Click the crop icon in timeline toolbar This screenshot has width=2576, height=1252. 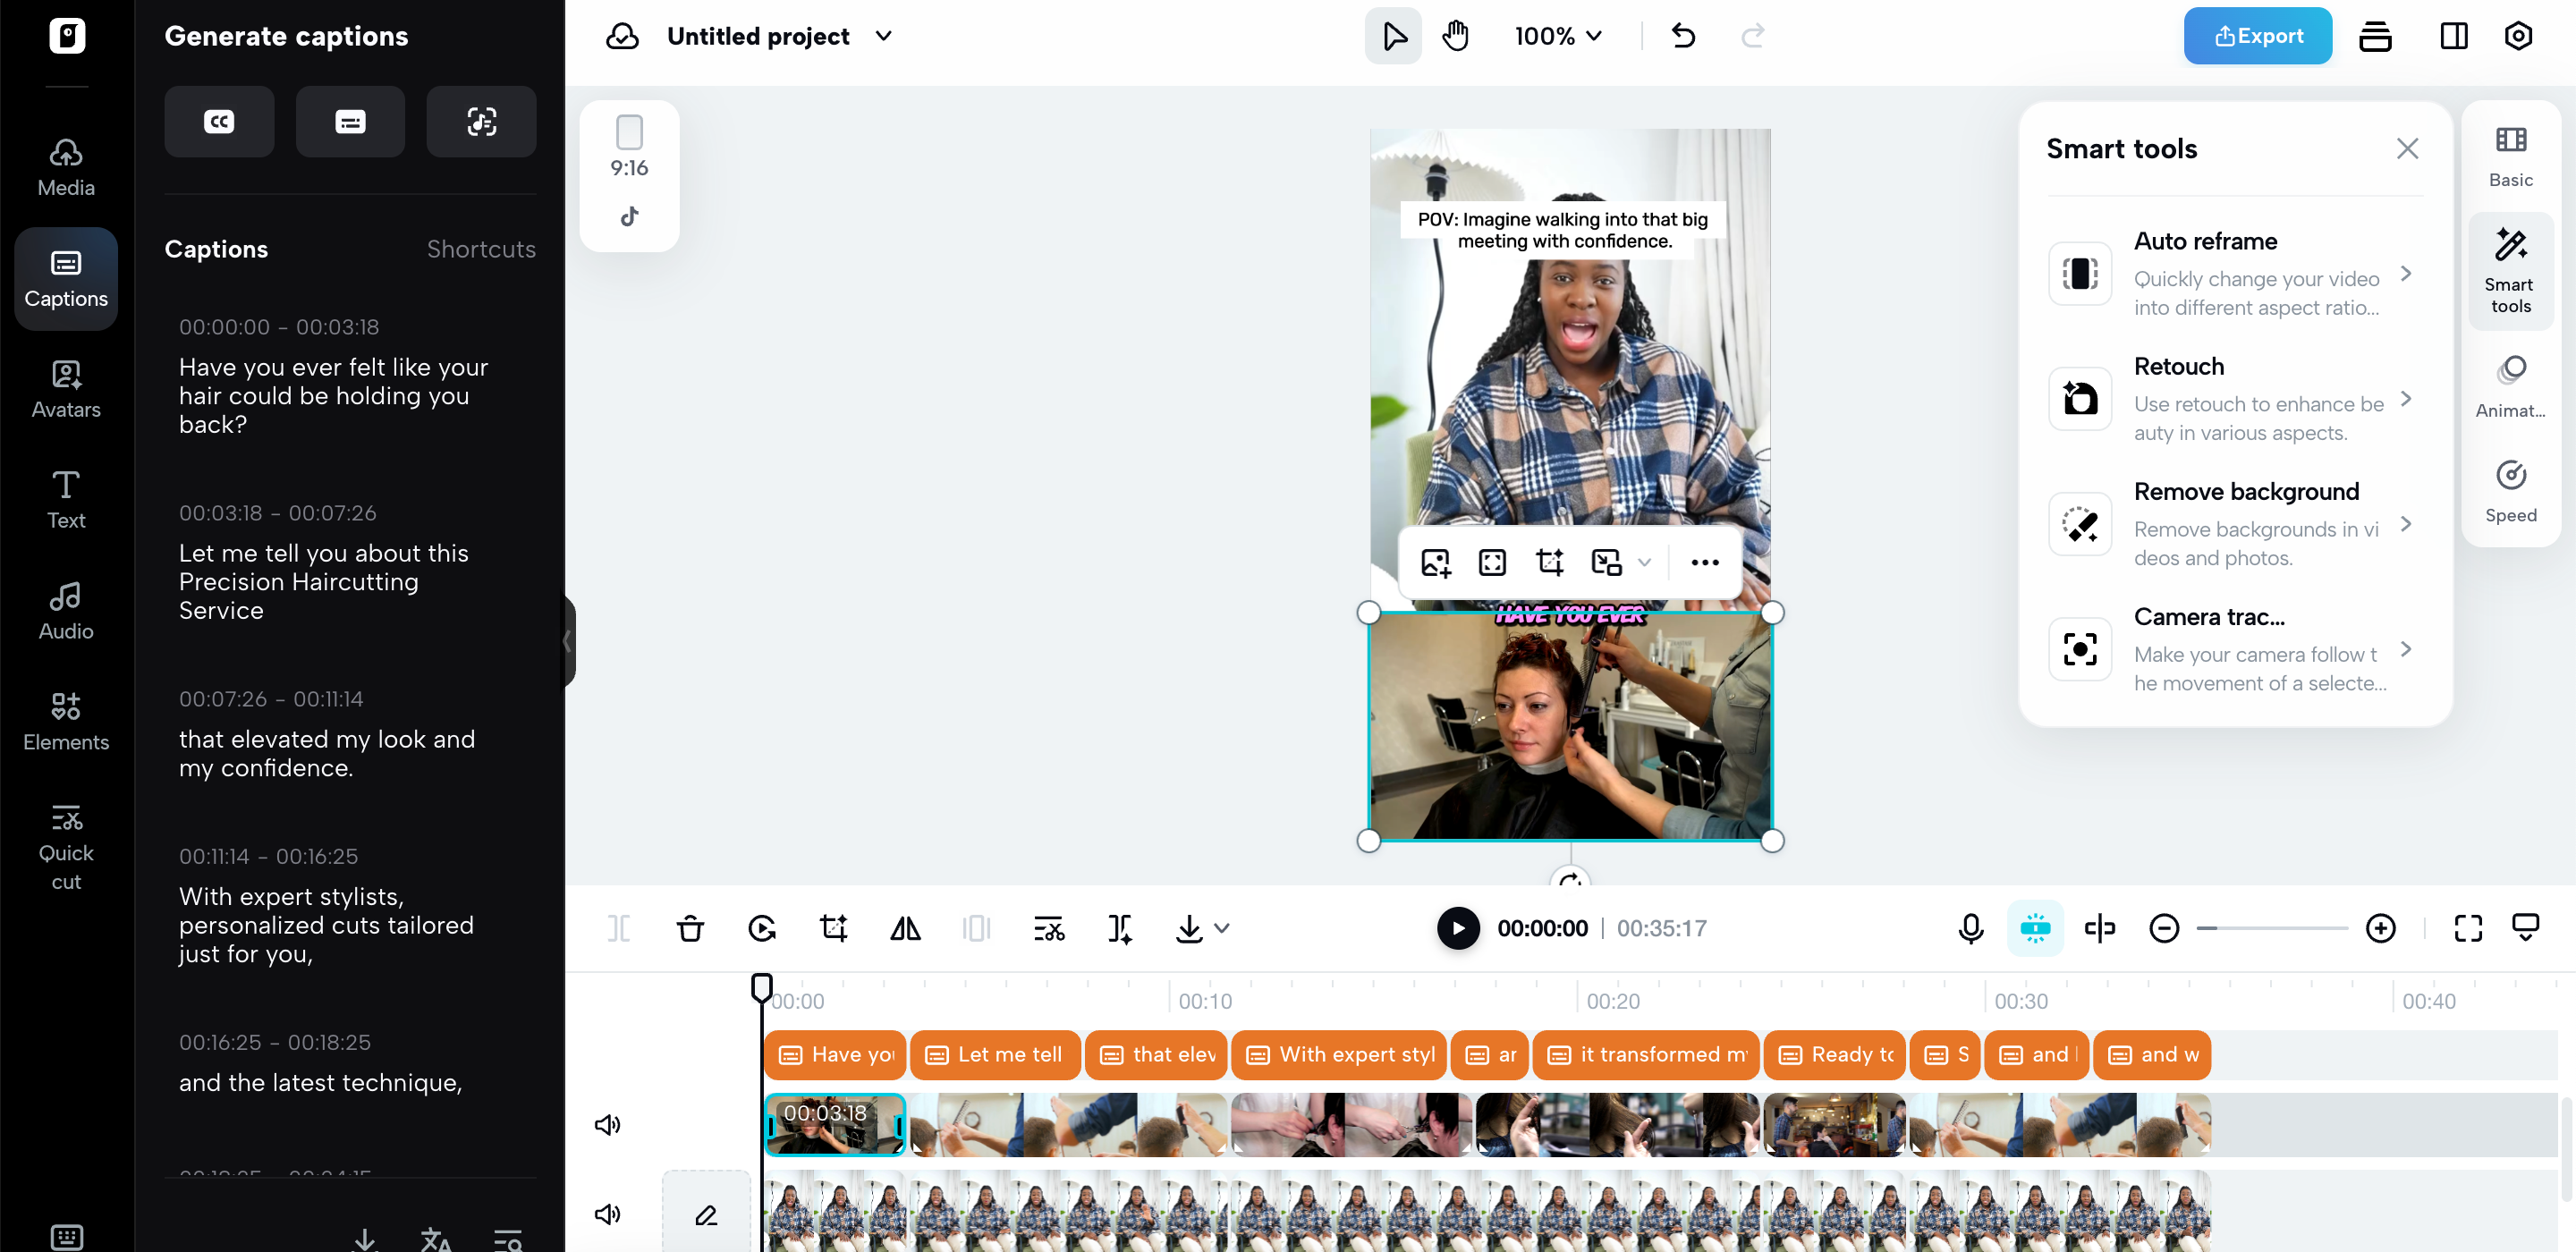[833, 929]
